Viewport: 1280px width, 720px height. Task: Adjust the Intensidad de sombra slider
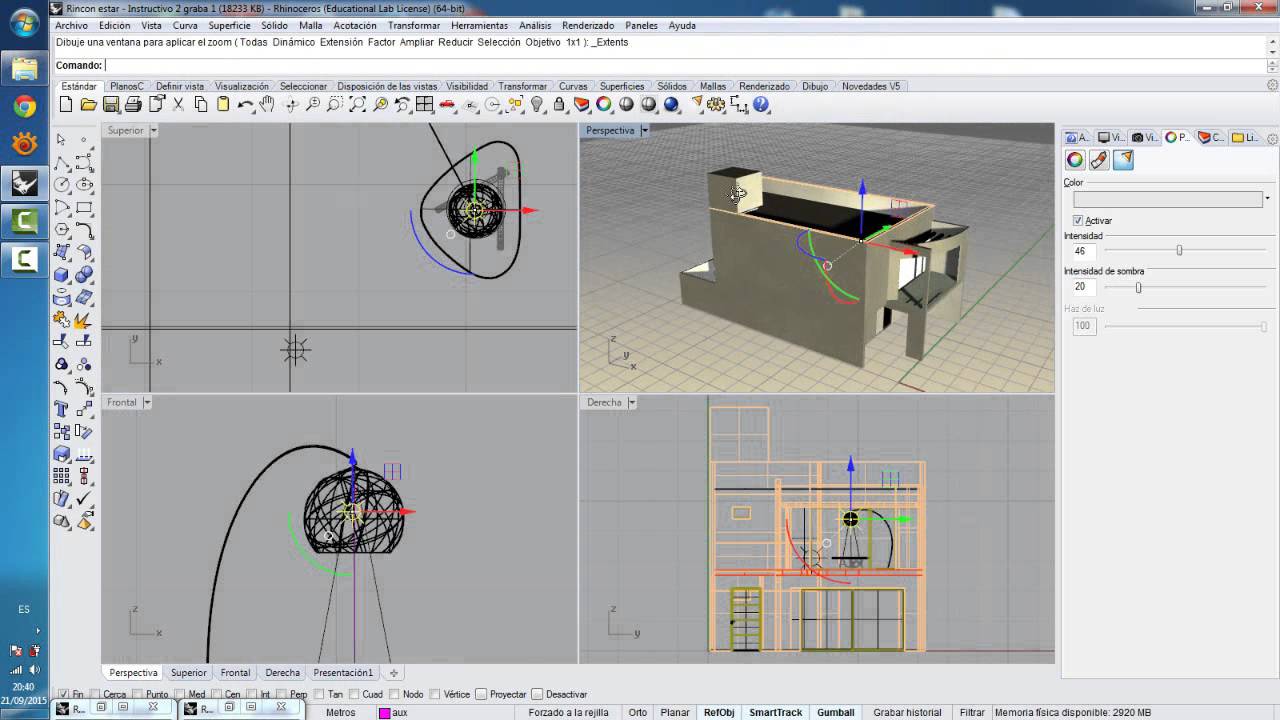coord(1138,288)
